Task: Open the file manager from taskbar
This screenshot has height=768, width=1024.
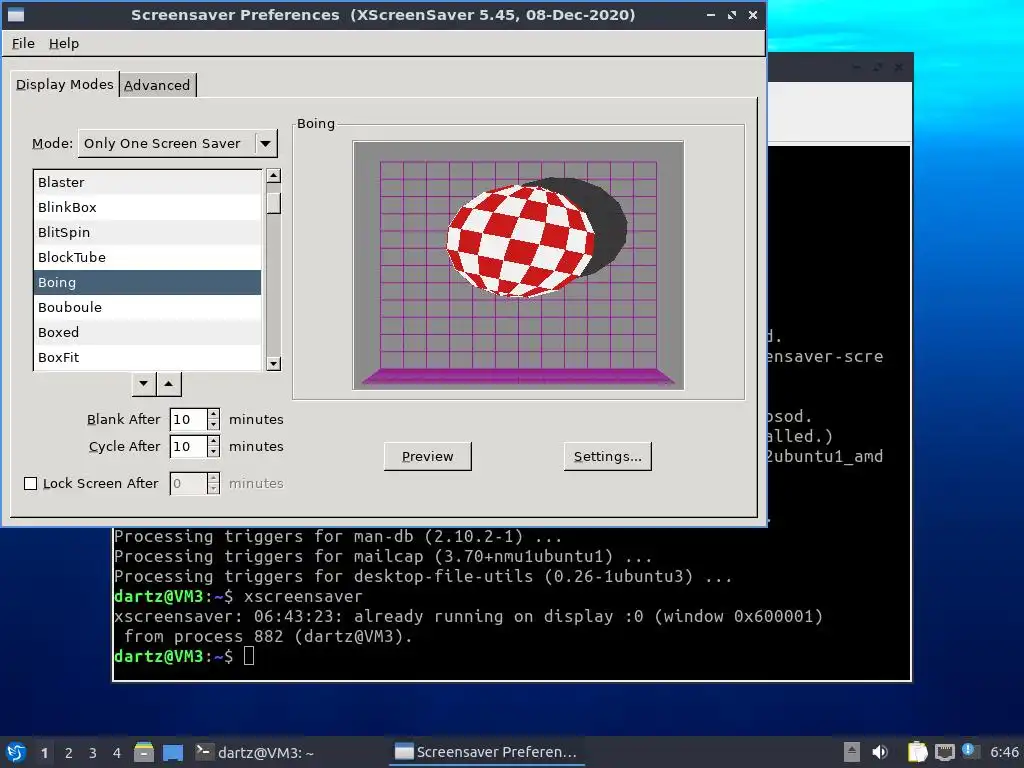Action: (144, 752)
